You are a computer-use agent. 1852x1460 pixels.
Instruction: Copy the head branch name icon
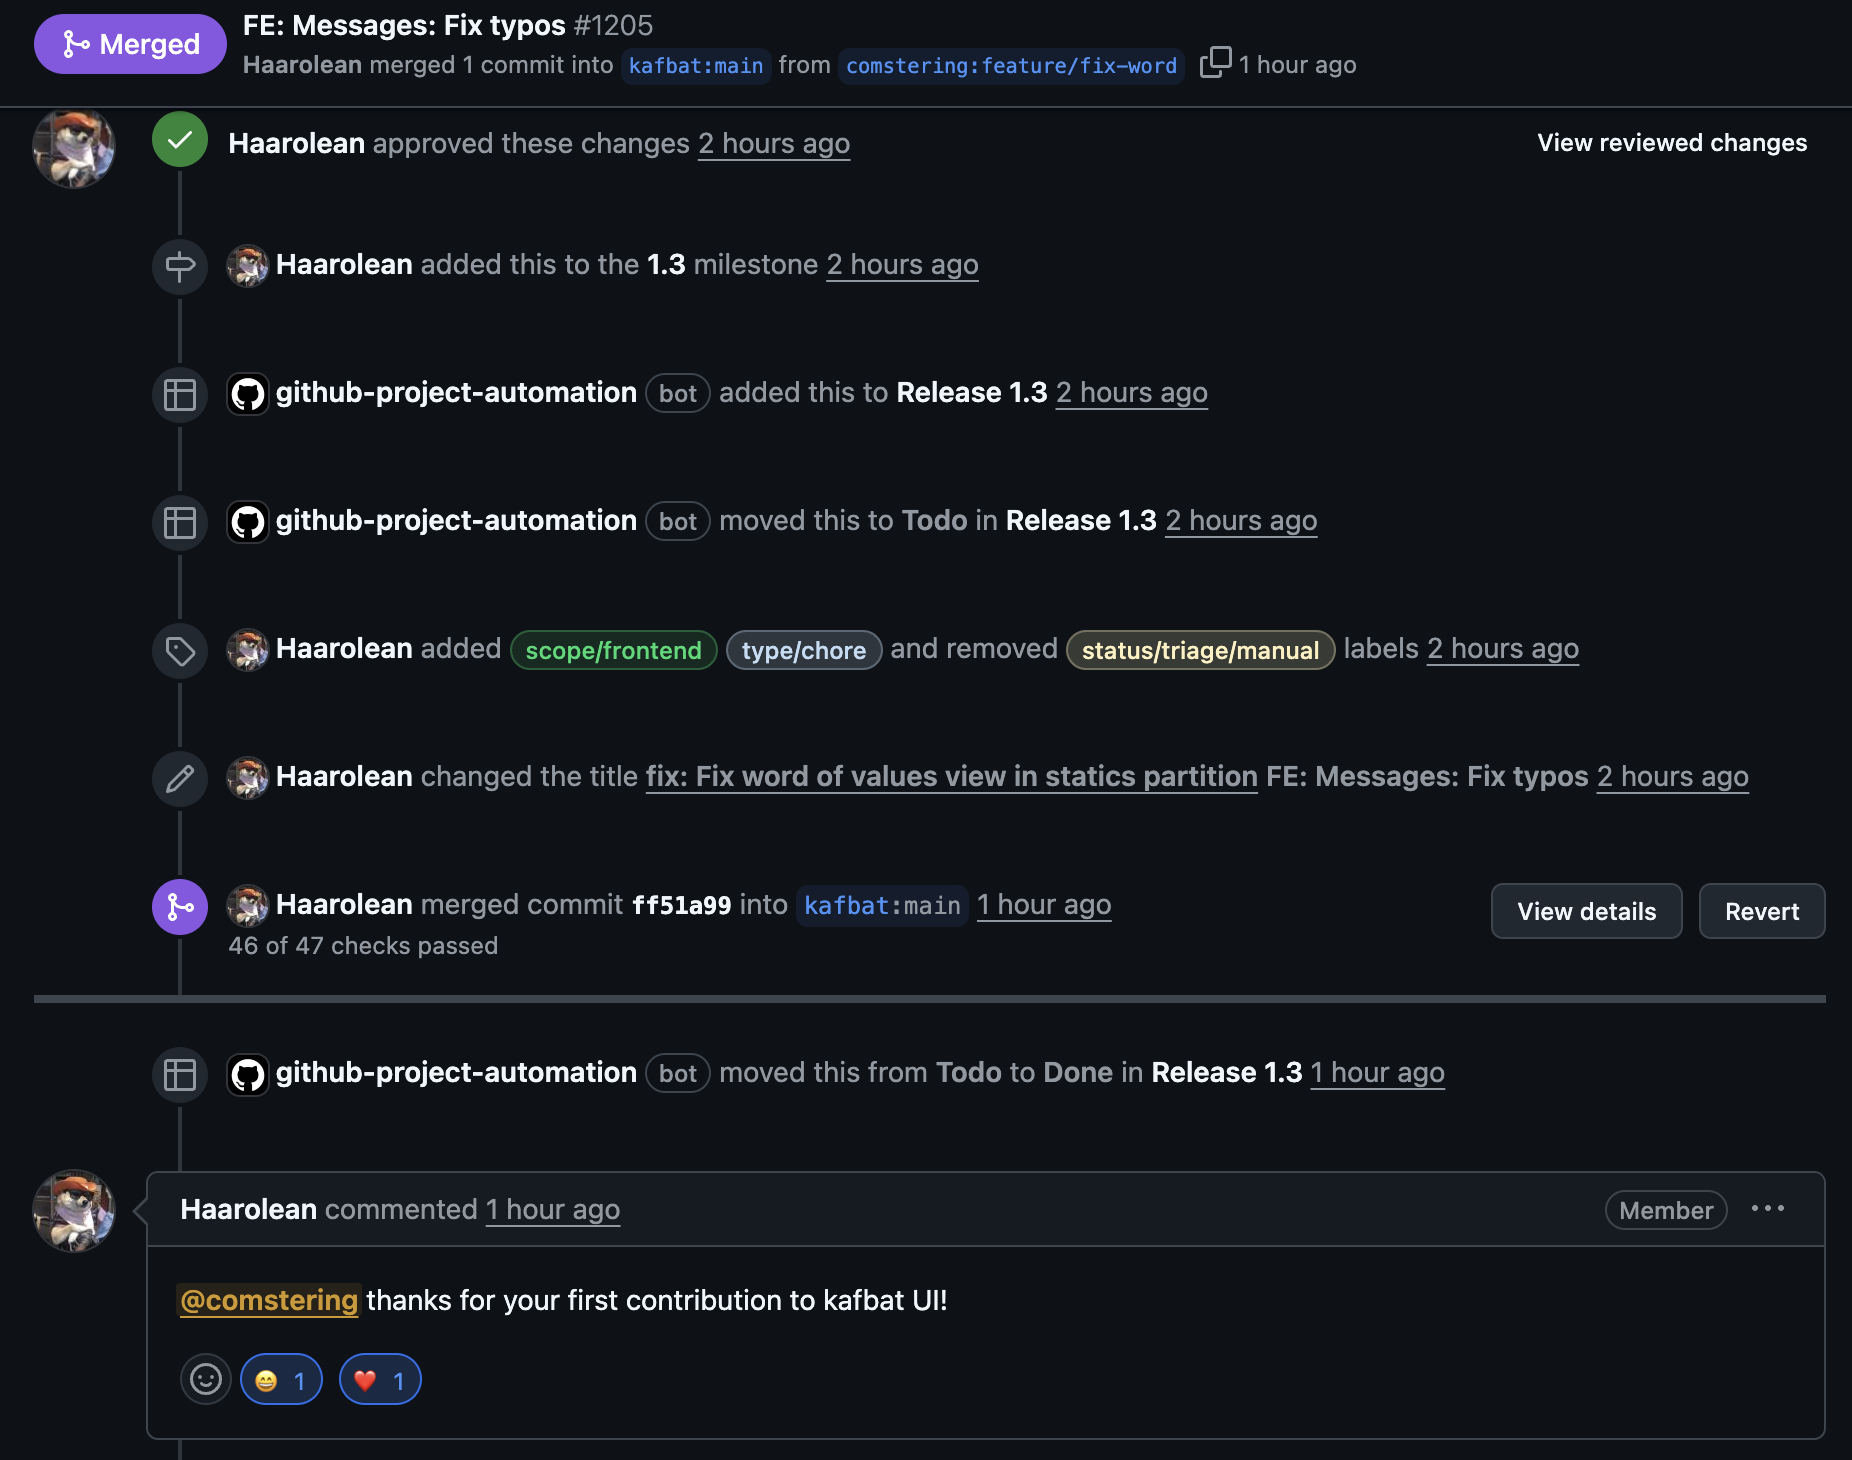coord(1215,62)
